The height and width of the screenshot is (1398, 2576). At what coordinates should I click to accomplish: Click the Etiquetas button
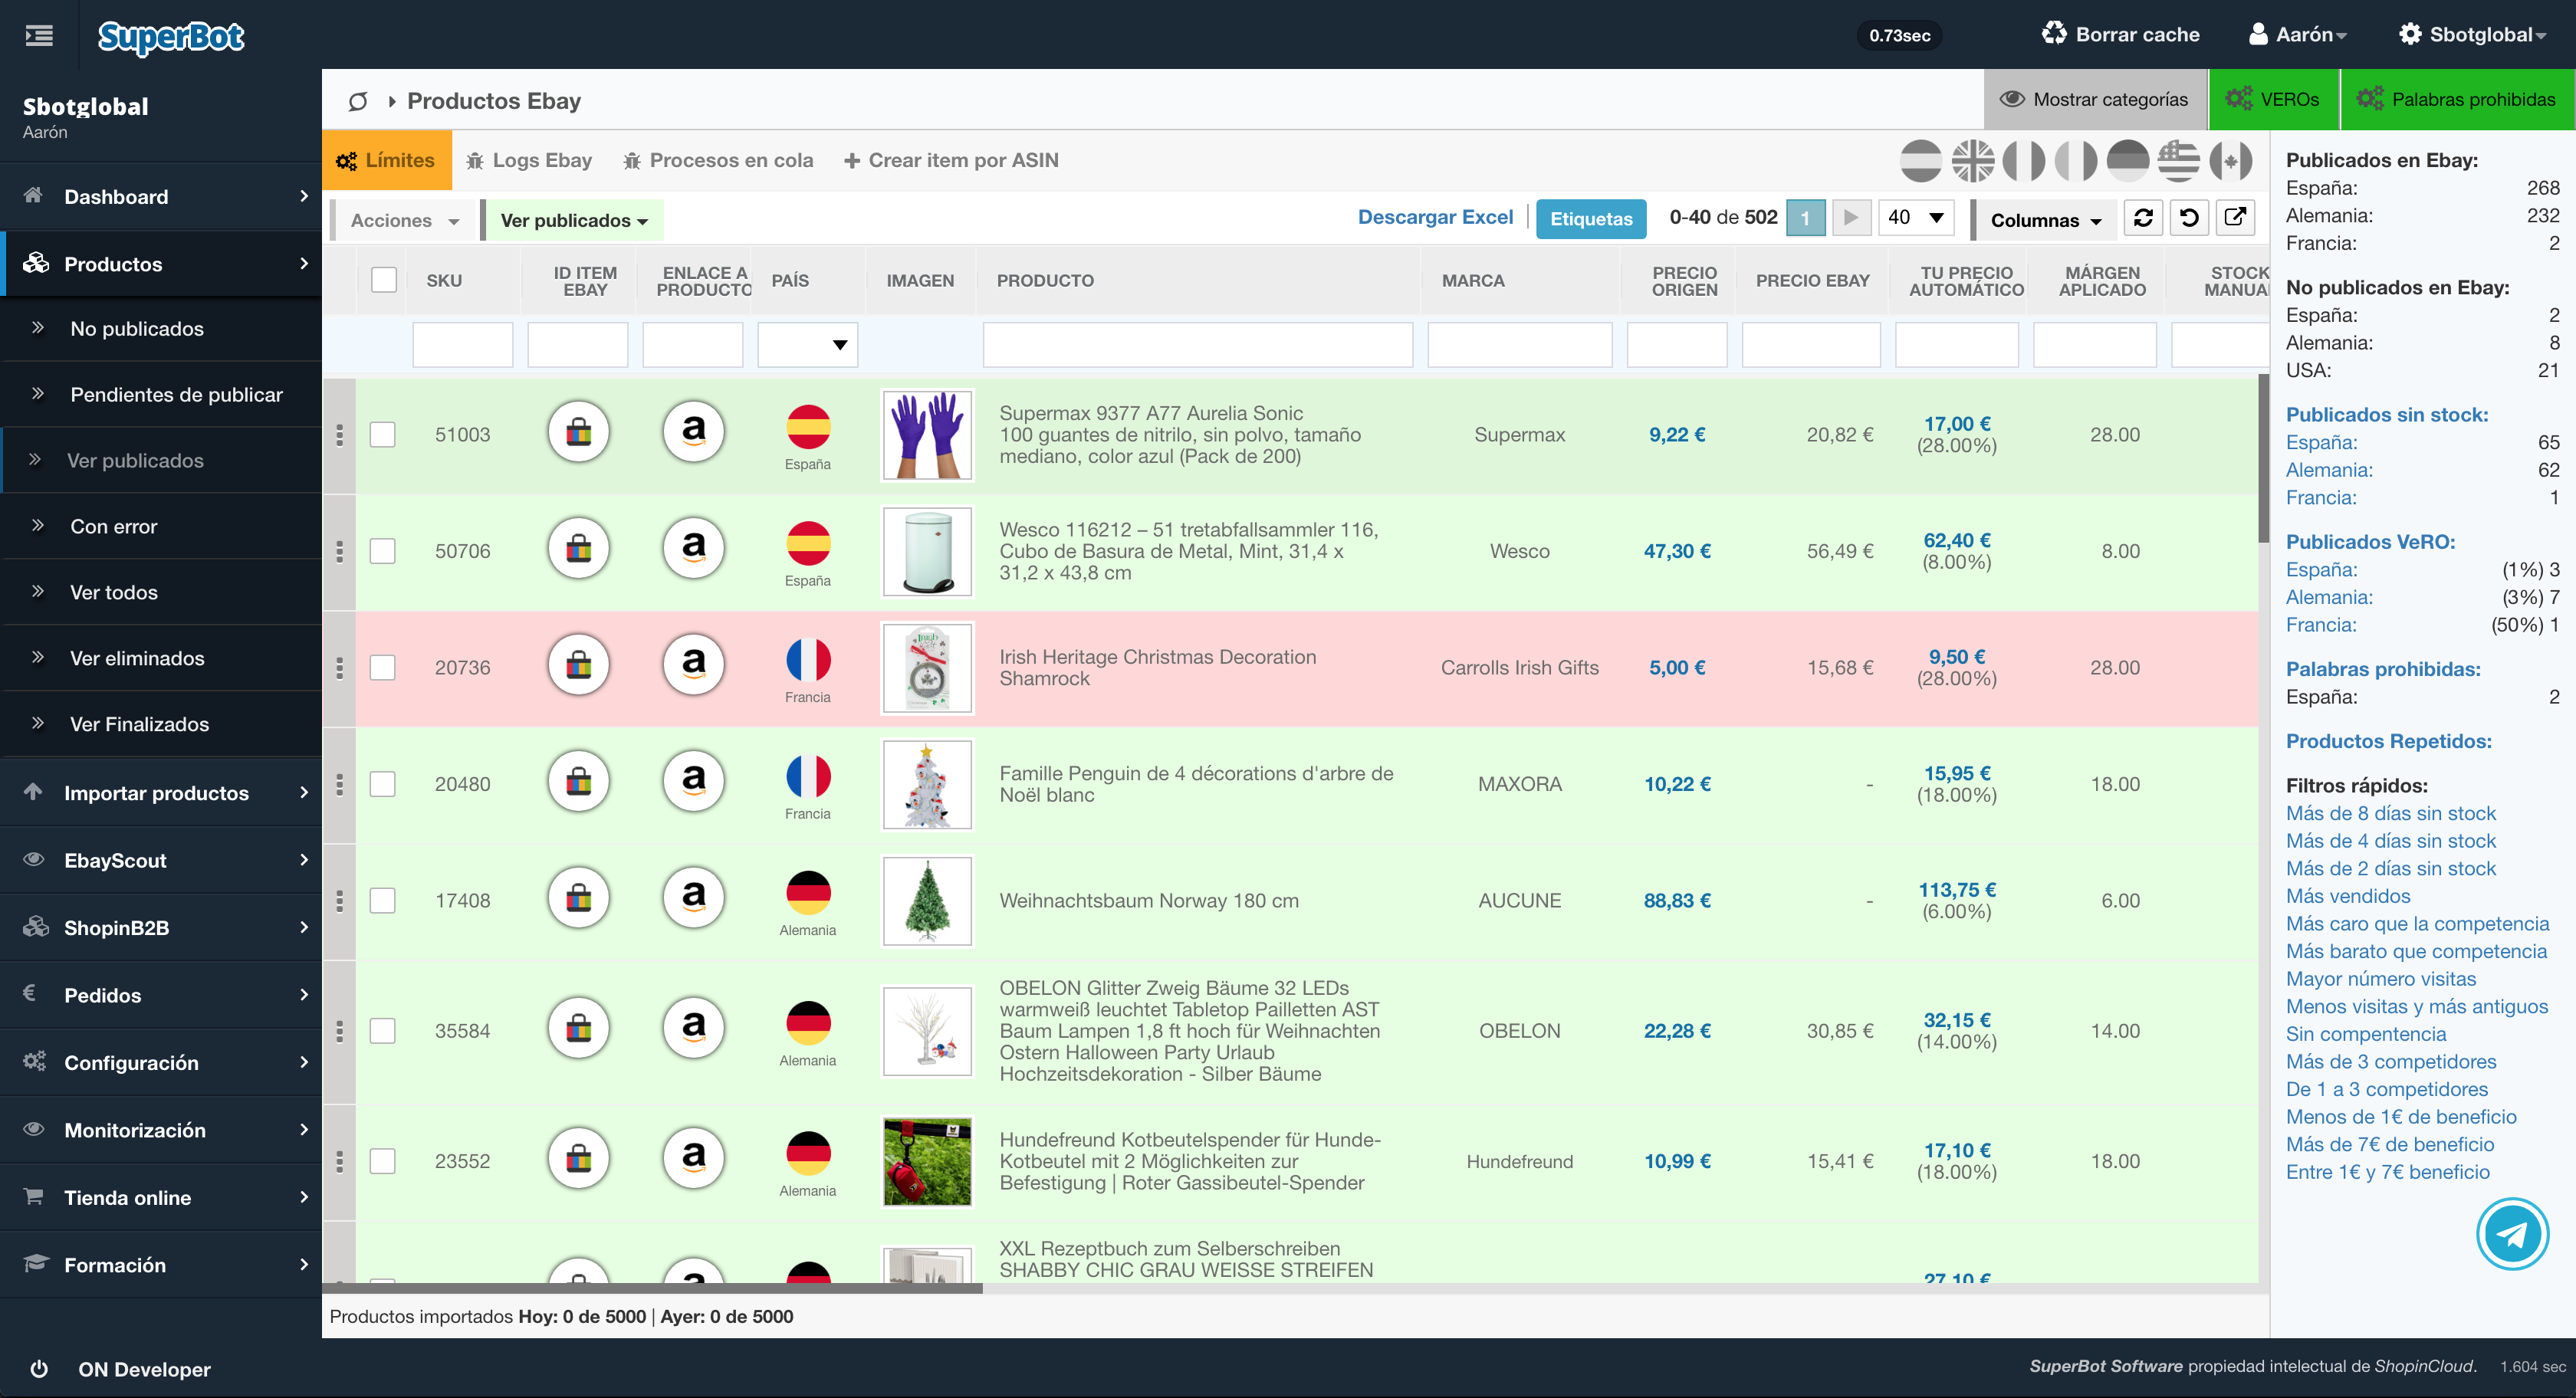(1591, 219)
